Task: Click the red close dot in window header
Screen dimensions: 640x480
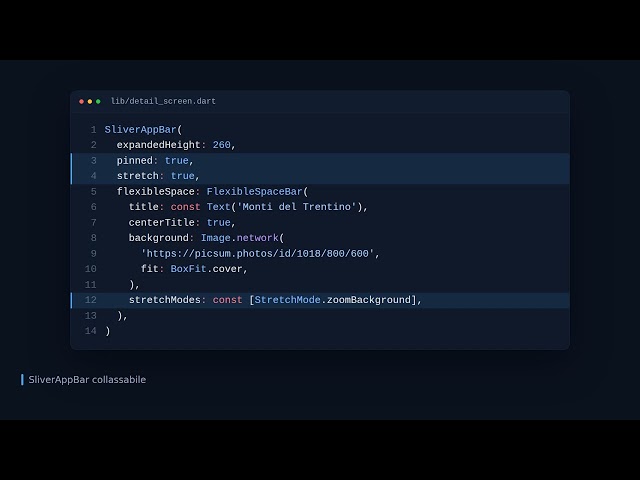Action: (x=81, y=101)
